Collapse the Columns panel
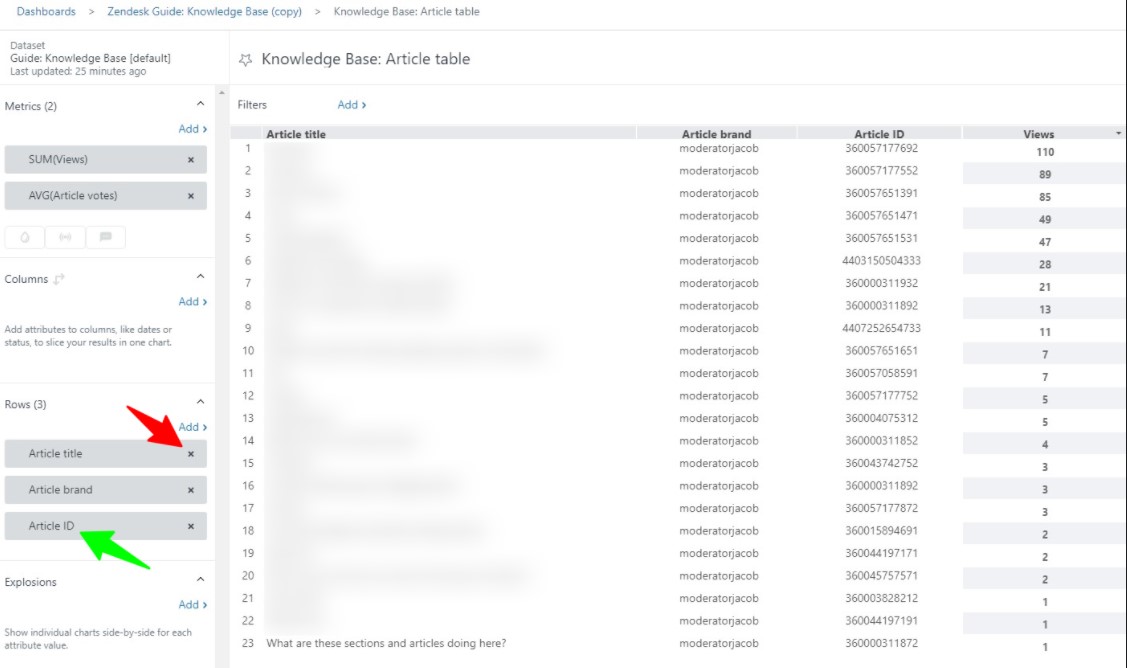The image size is (1127, 668). 200,277
